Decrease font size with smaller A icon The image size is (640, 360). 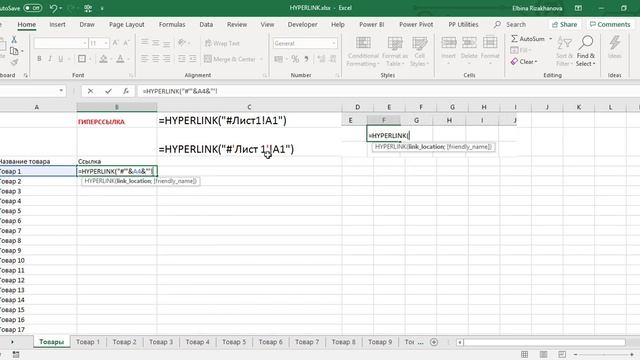tap(126, 43)
